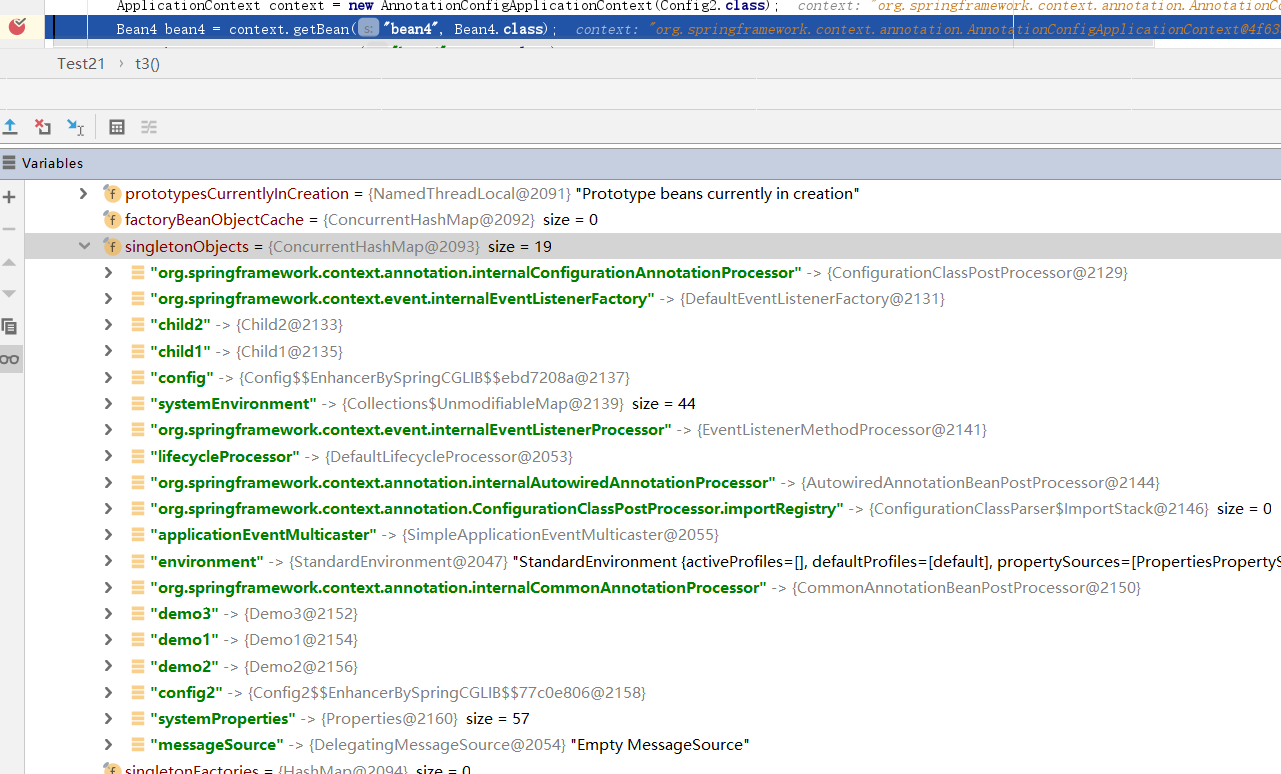
Task: Expand the "config2" entry
Action: pyautogui.click(x=109, y=692)
